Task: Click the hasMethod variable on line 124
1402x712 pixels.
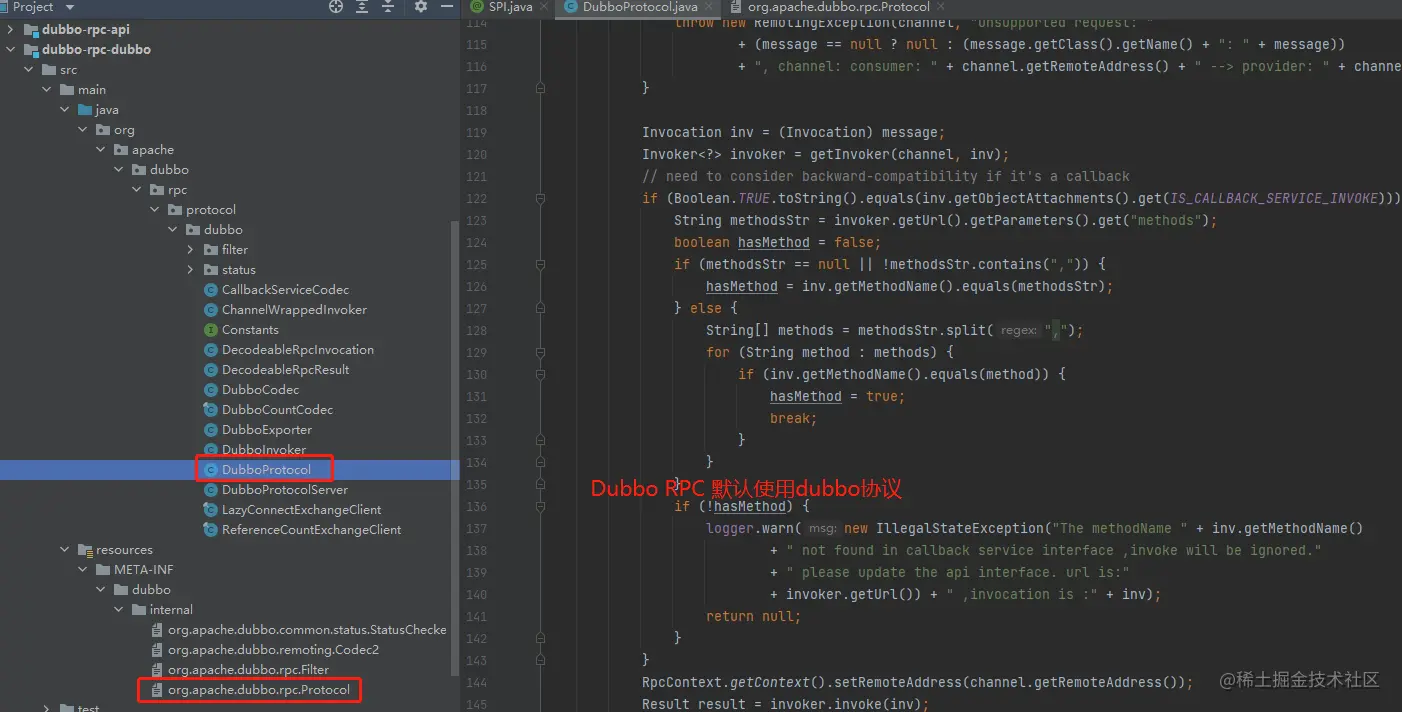Action: (773, 242)
